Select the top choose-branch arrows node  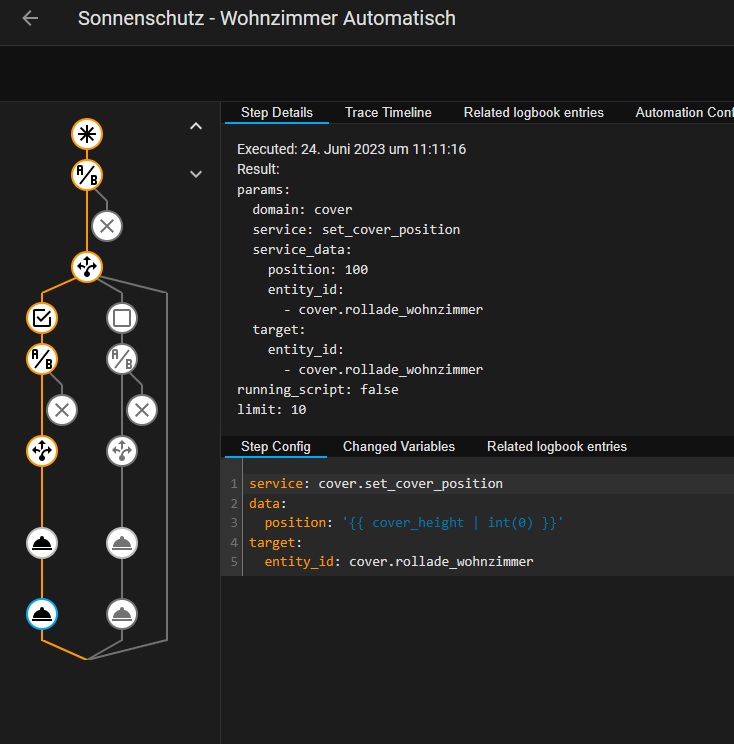tap(87, 266)
